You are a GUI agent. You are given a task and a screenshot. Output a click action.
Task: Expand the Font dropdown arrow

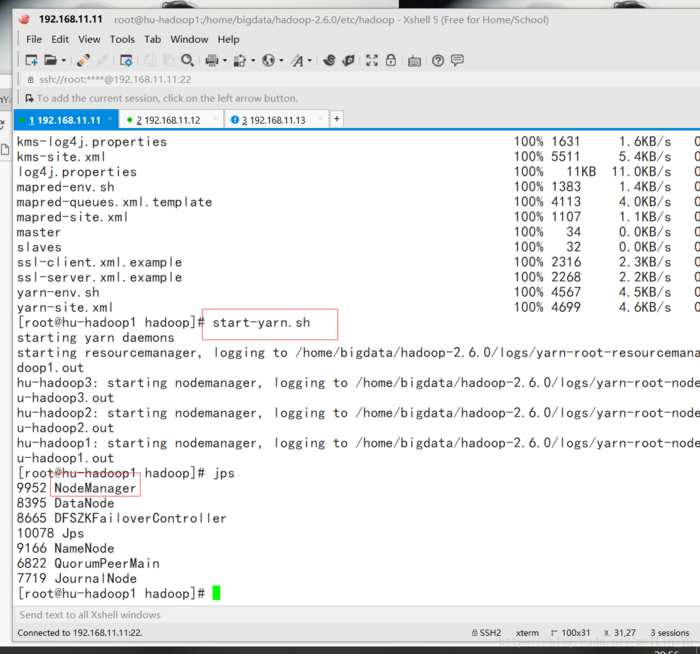pyautogui.click(x=309, y=60)
